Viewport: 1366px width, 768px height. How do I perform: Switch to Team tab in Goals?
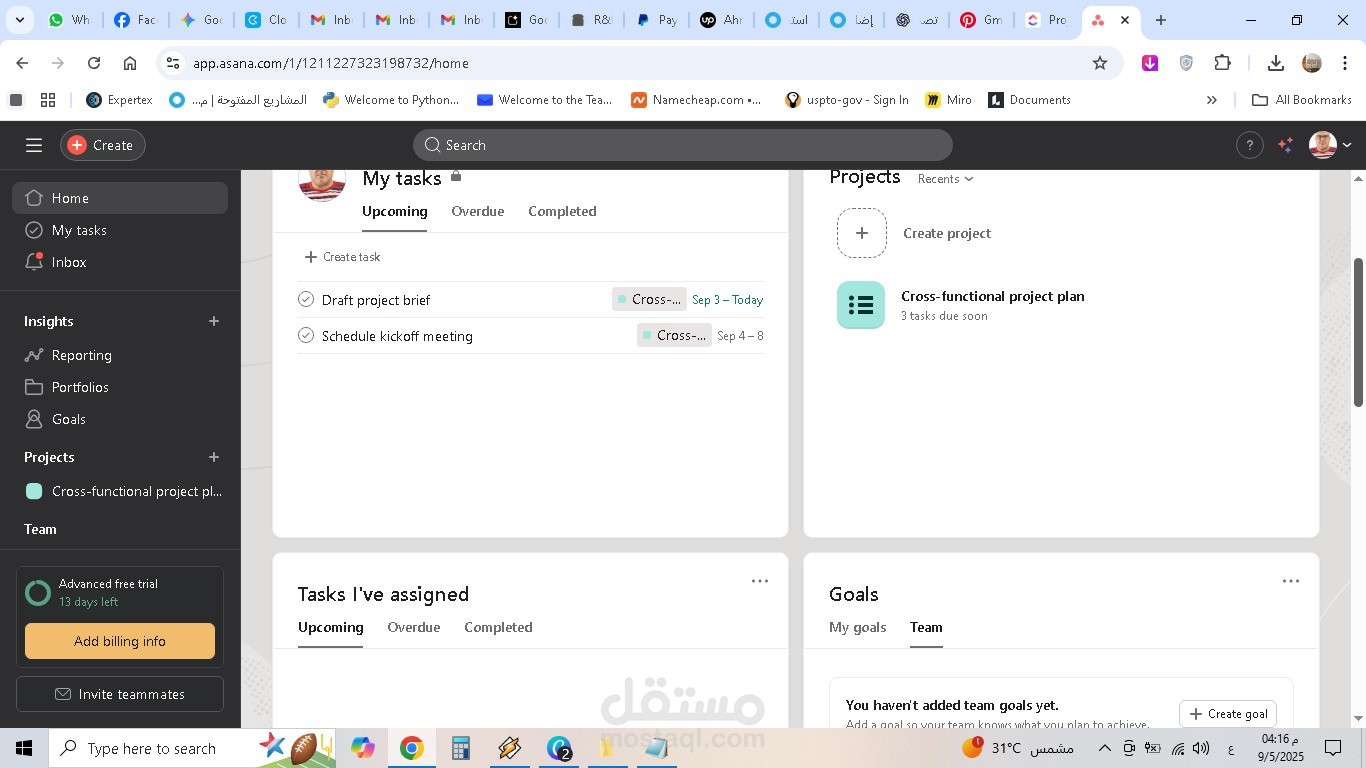tap(926, 627)
